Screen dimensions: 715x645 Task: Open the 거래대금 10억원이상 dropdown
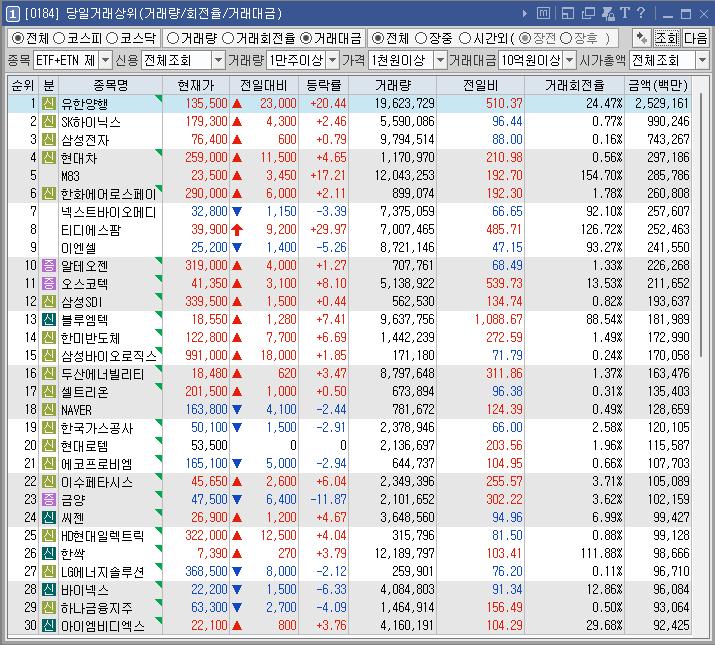pos(570,60)
